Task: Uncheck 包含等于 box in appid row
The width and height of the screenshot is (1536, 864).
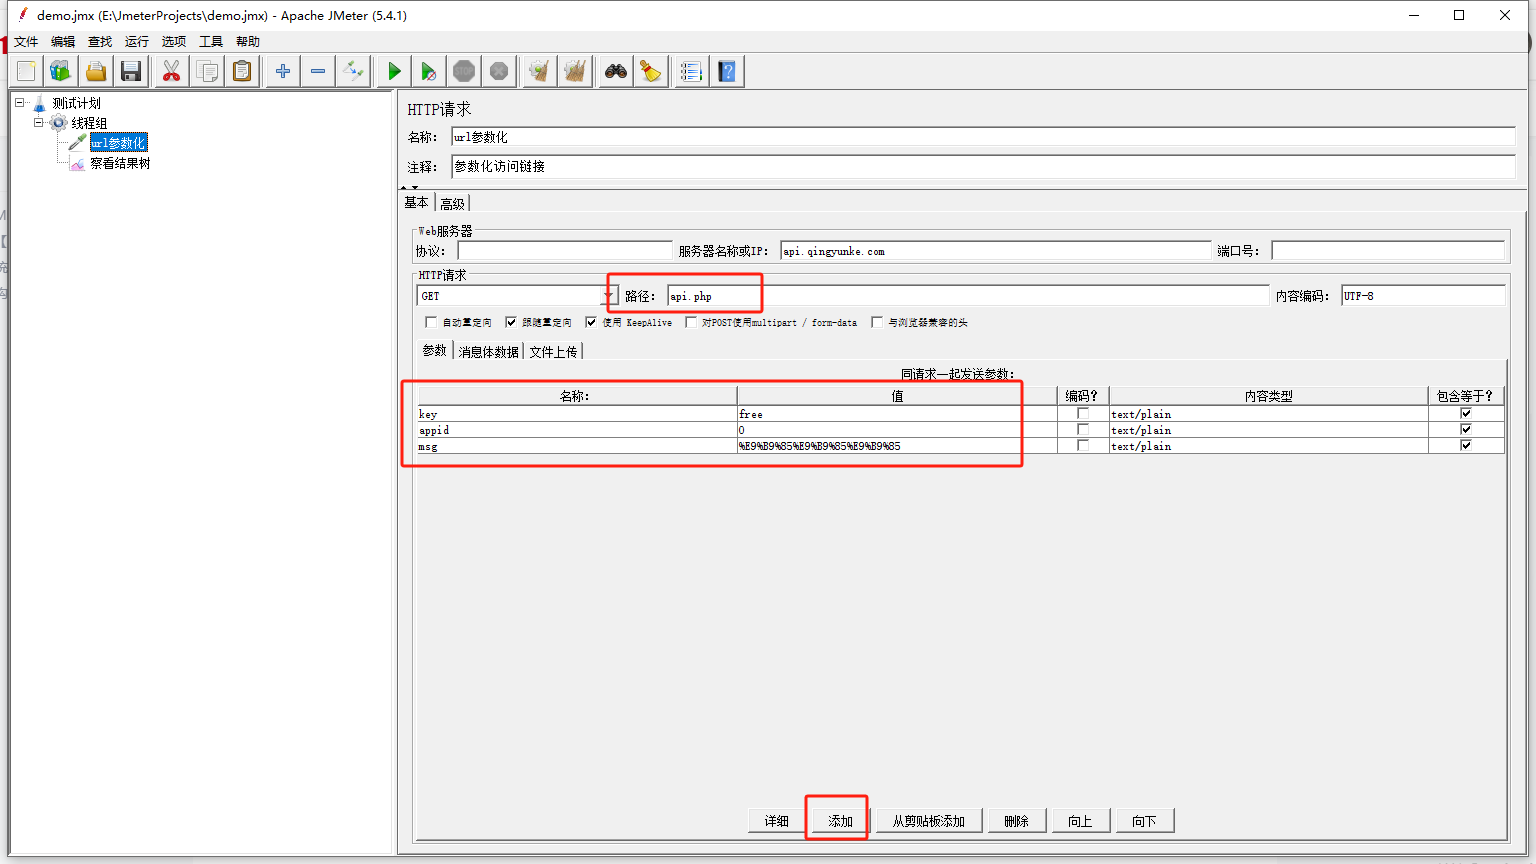Action: (1466, 429)
